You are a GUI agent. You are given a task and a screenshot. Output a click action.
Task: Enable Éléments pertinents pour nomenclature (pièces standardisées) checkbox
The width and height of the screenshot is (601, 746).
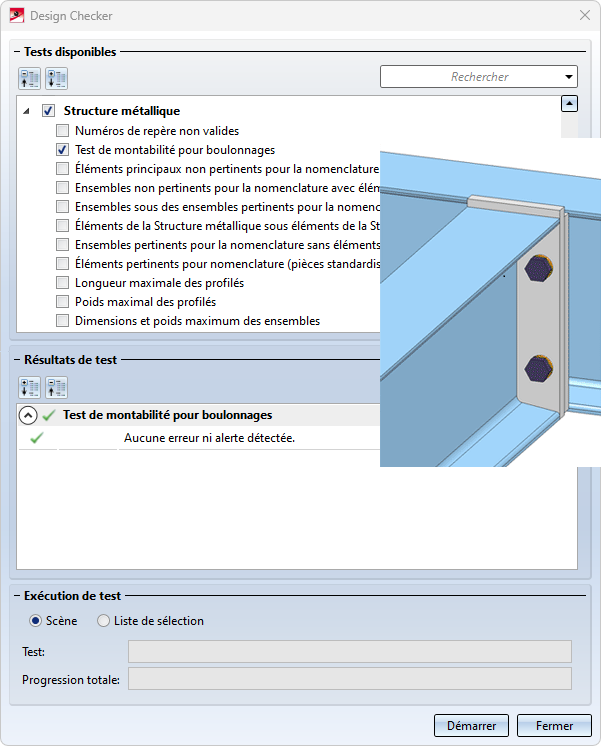coord(62,264)
